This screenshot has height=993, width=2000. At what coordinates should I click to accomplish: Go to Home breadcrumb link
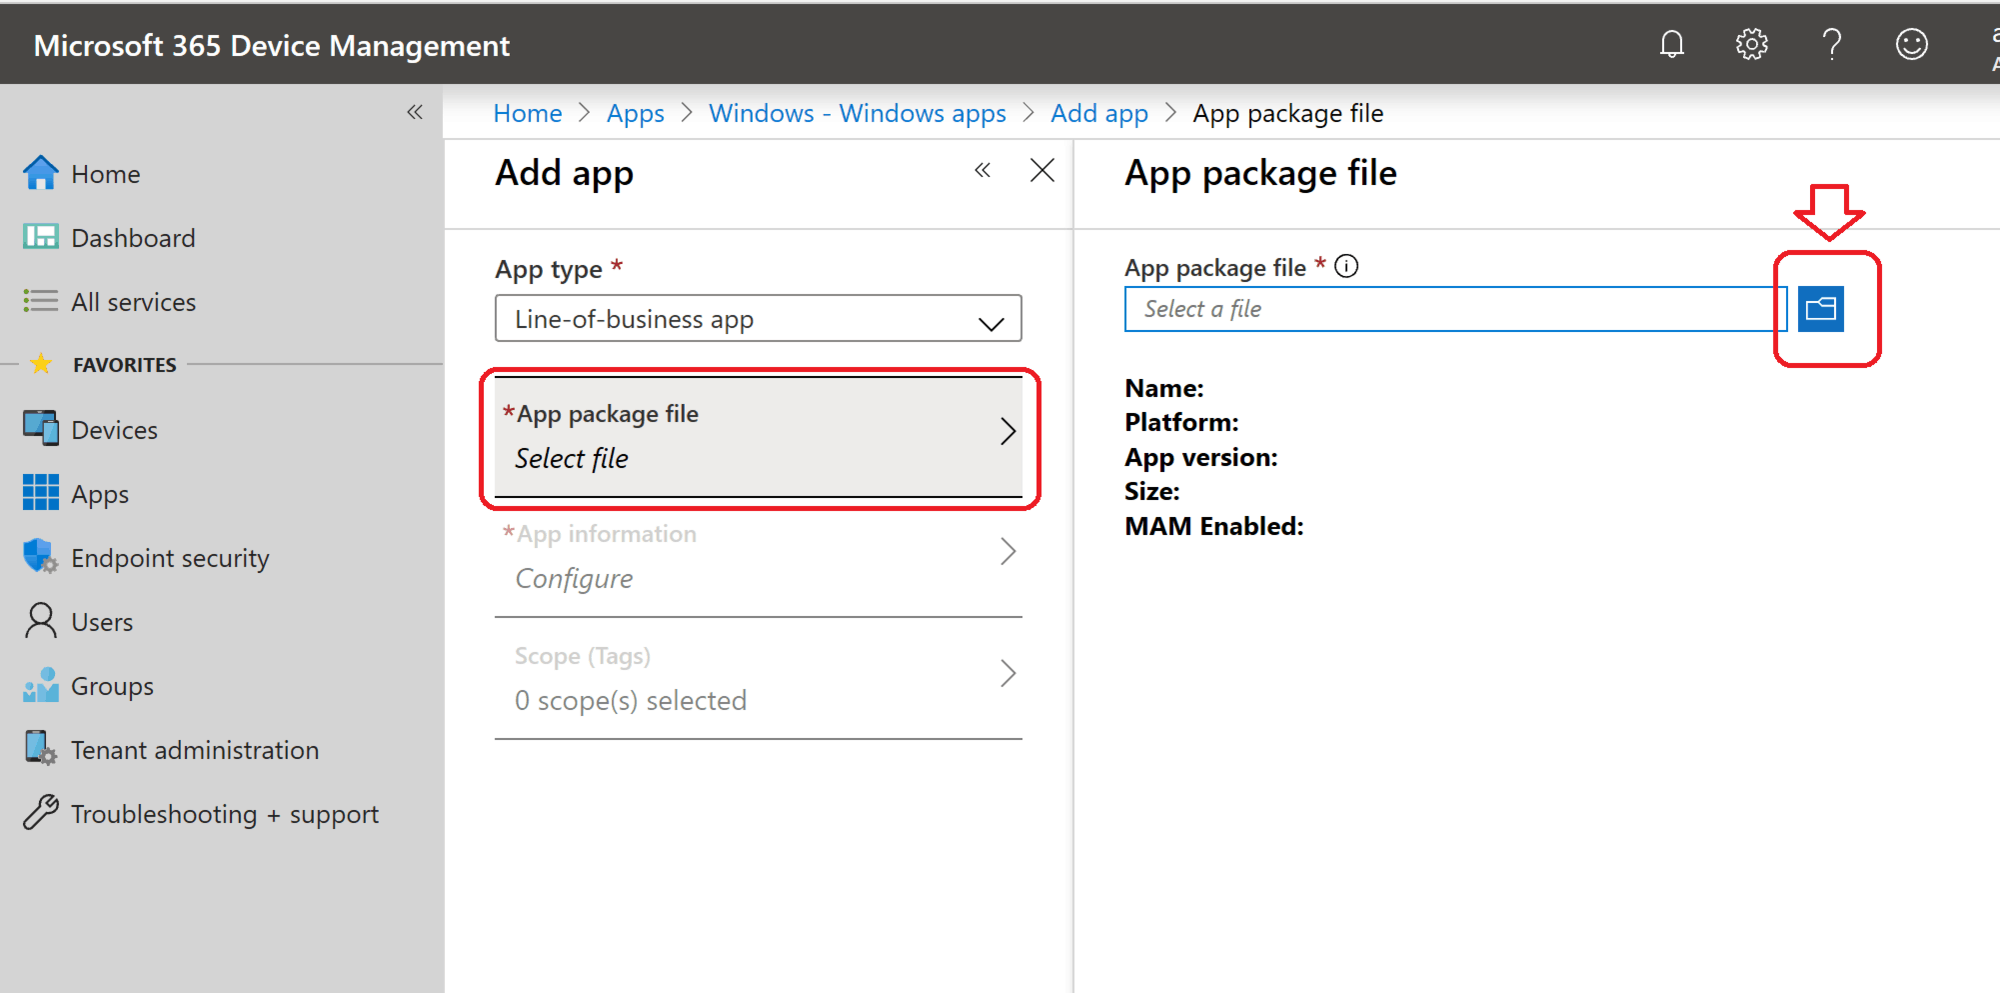(528, 113)
